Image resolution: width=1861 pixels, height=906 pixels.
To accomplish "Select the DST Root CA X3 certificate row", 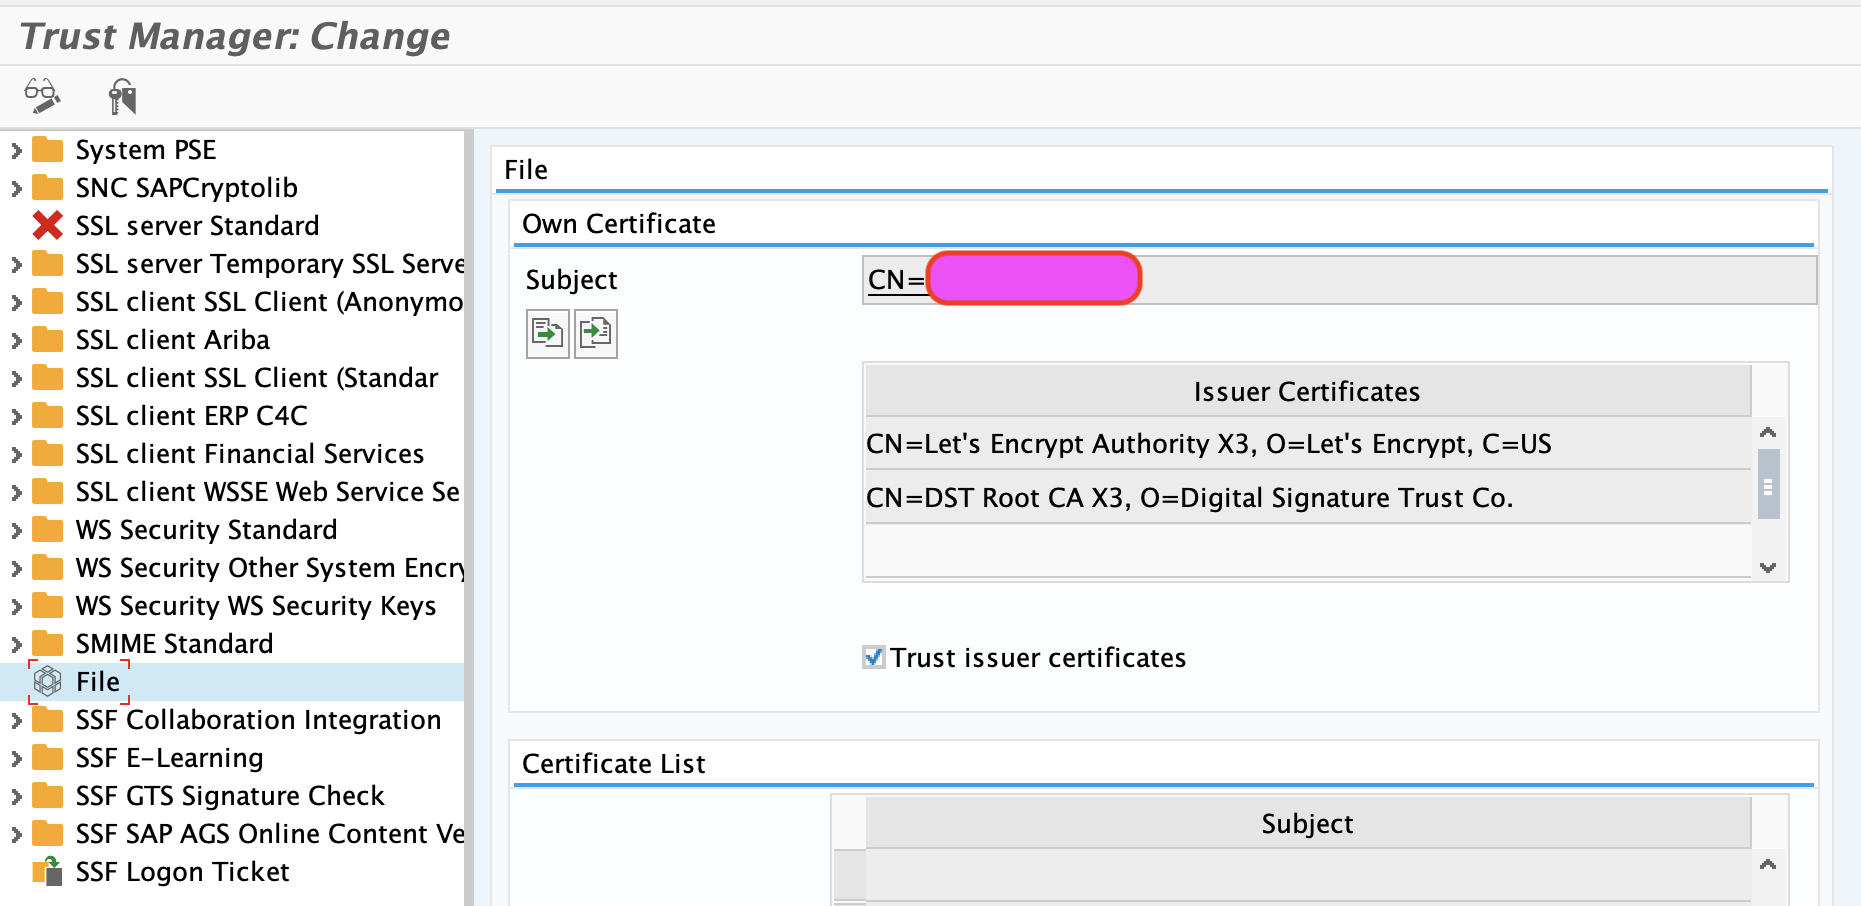I will coord(1189,497).
